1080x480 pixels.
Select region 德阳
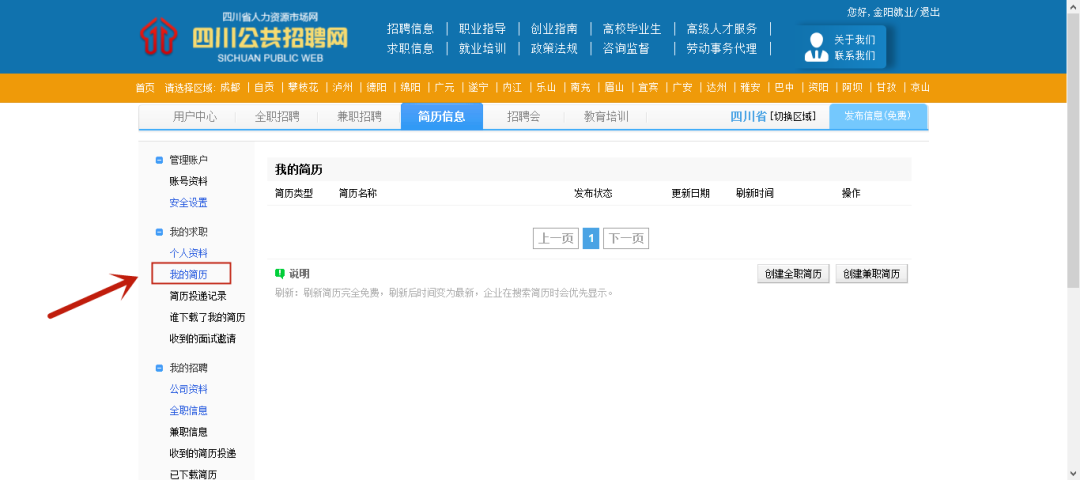tap(376, 87)
